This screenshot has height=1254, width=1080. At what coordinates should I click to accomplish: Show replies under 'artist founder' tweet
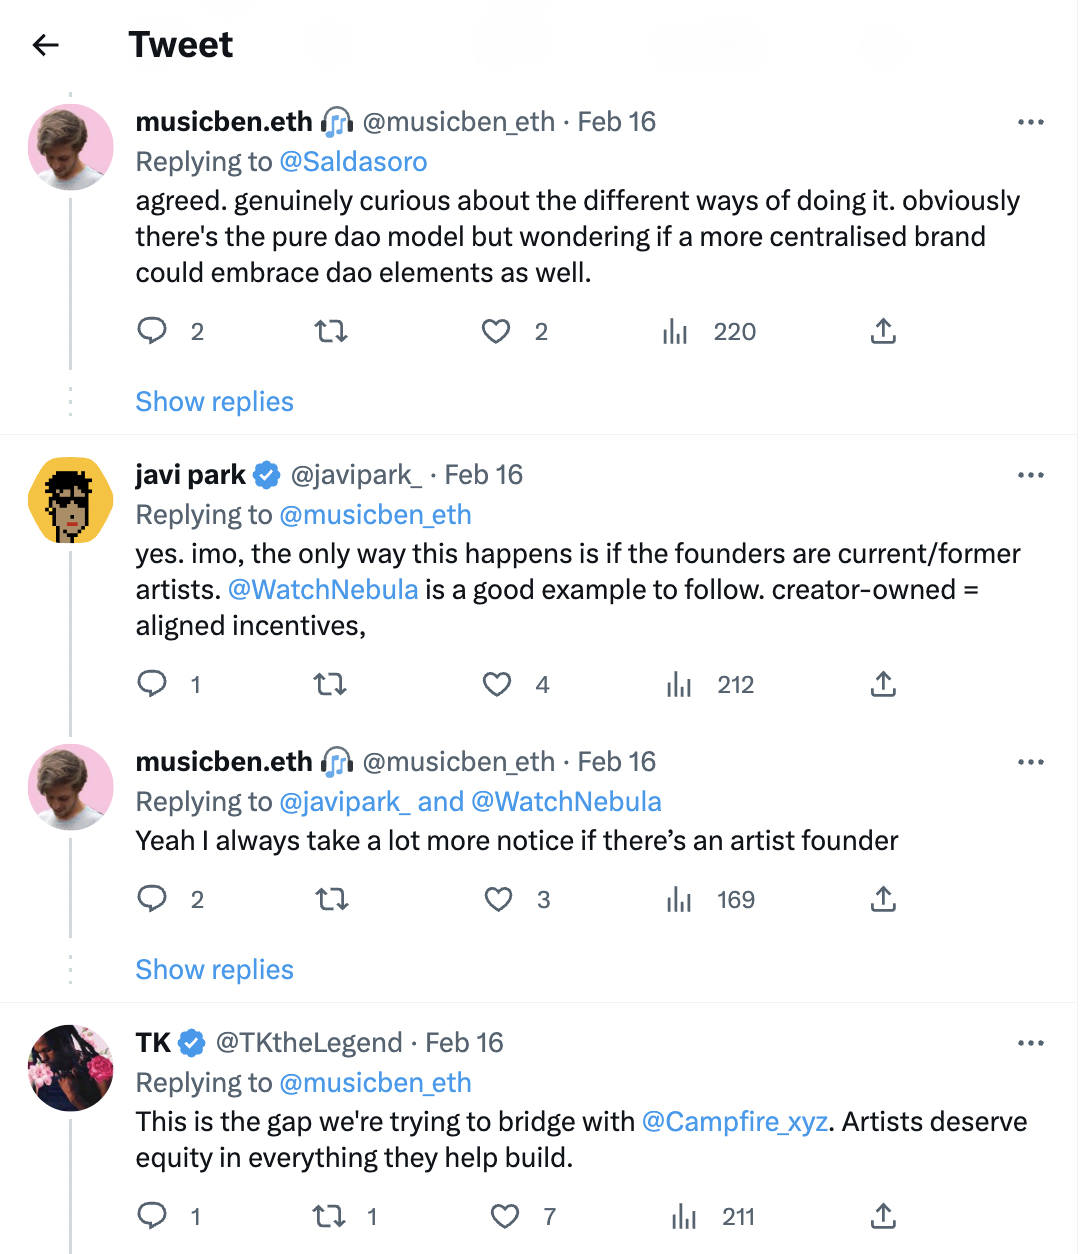click(x=214, y=970)
